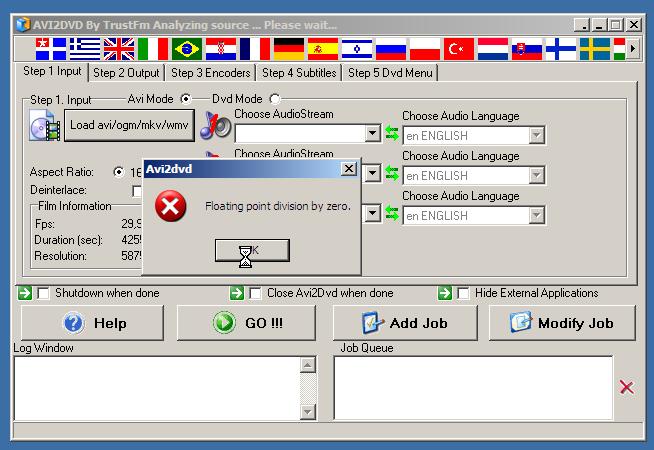Toggle the Deinterlace checkbox

point(137,191)
